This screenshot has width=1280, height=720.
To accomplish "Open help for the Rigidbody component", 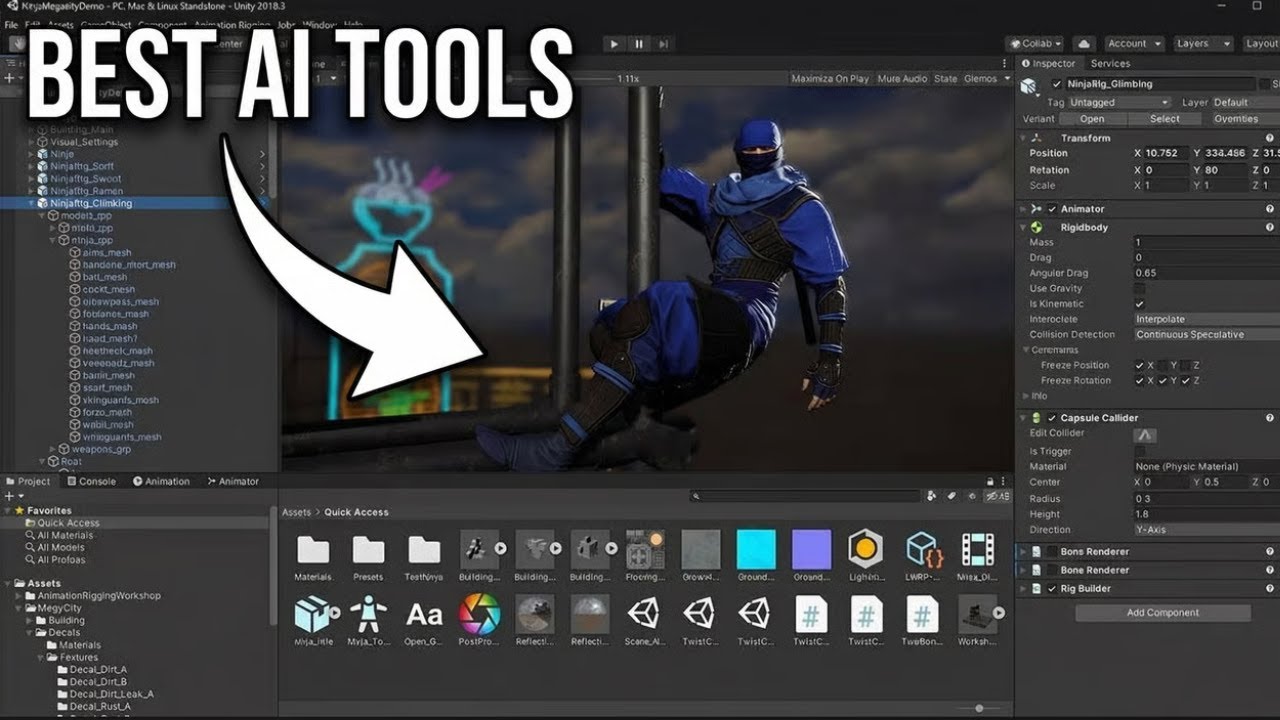I will click(1270, 227).
